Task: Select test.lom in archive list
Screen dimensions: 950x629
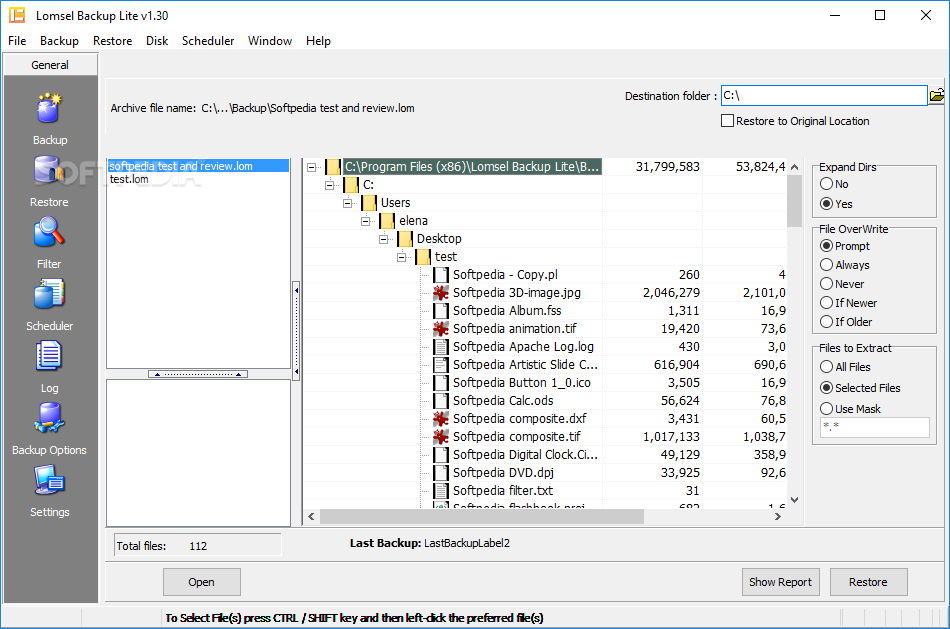Action: [129, 179]
